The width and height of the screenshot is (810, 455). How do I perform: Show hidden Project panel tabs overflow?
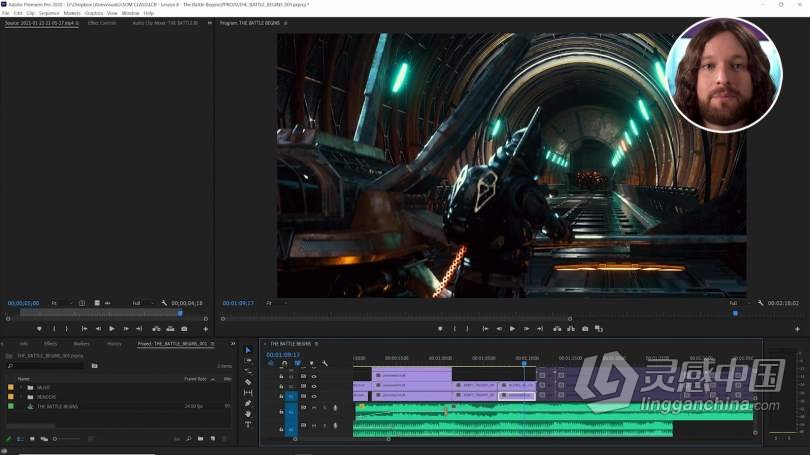click(232, 343)
